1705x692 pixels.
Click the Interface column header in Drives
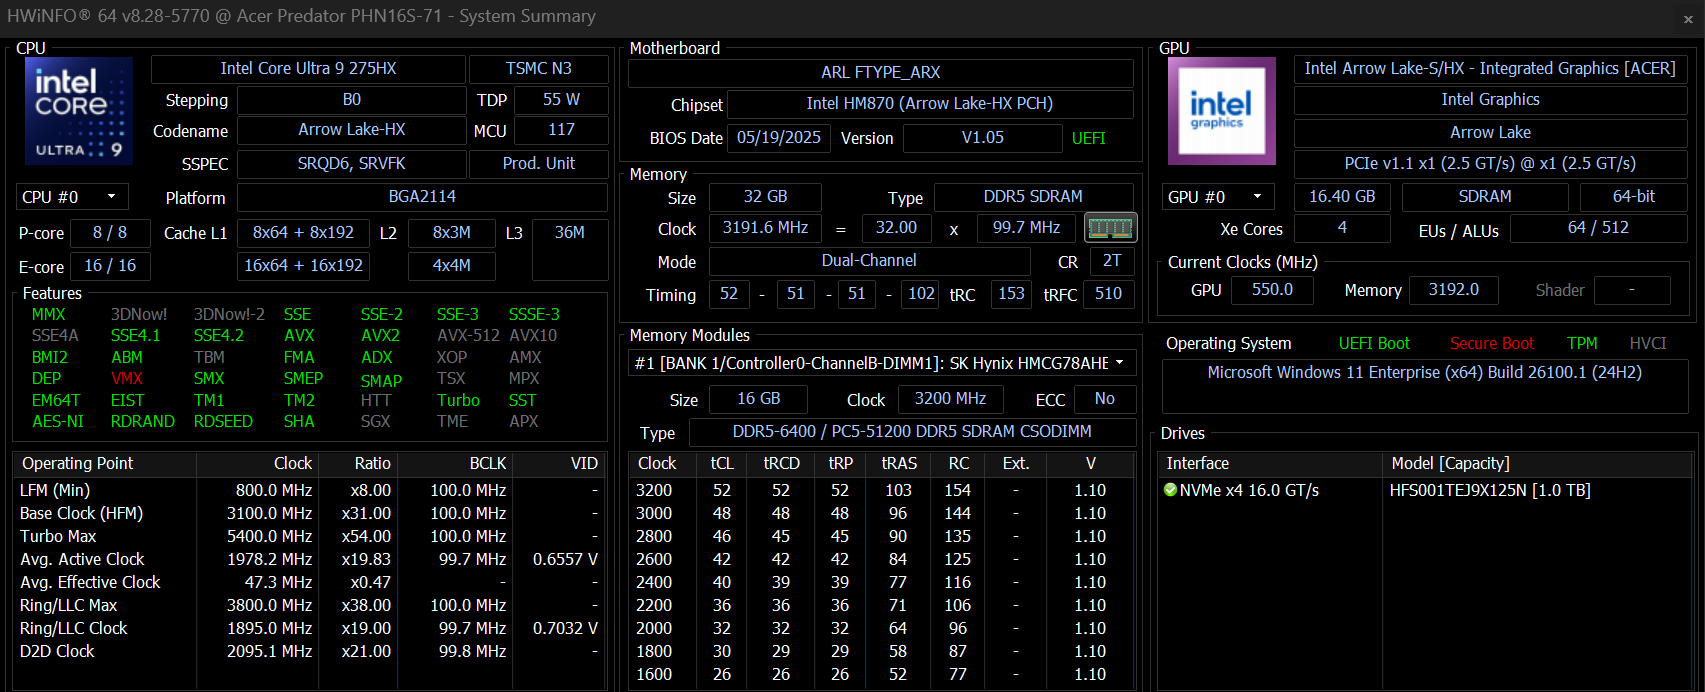(x=1270, y=463)
